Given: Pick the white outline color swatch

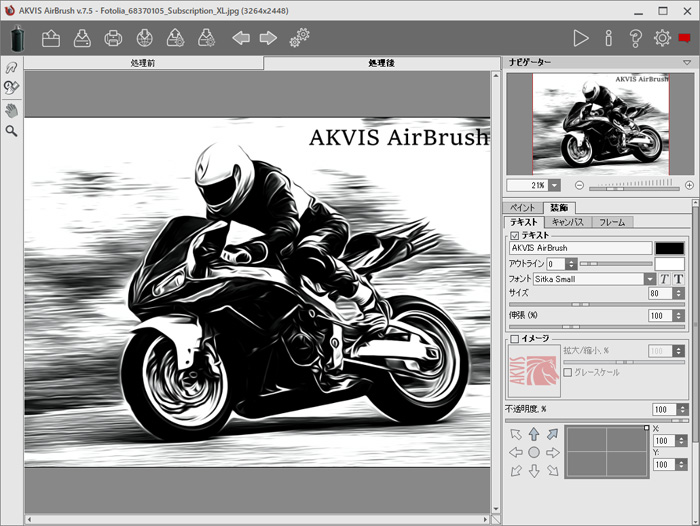Looking at the screenshot, I should [670, 264].
